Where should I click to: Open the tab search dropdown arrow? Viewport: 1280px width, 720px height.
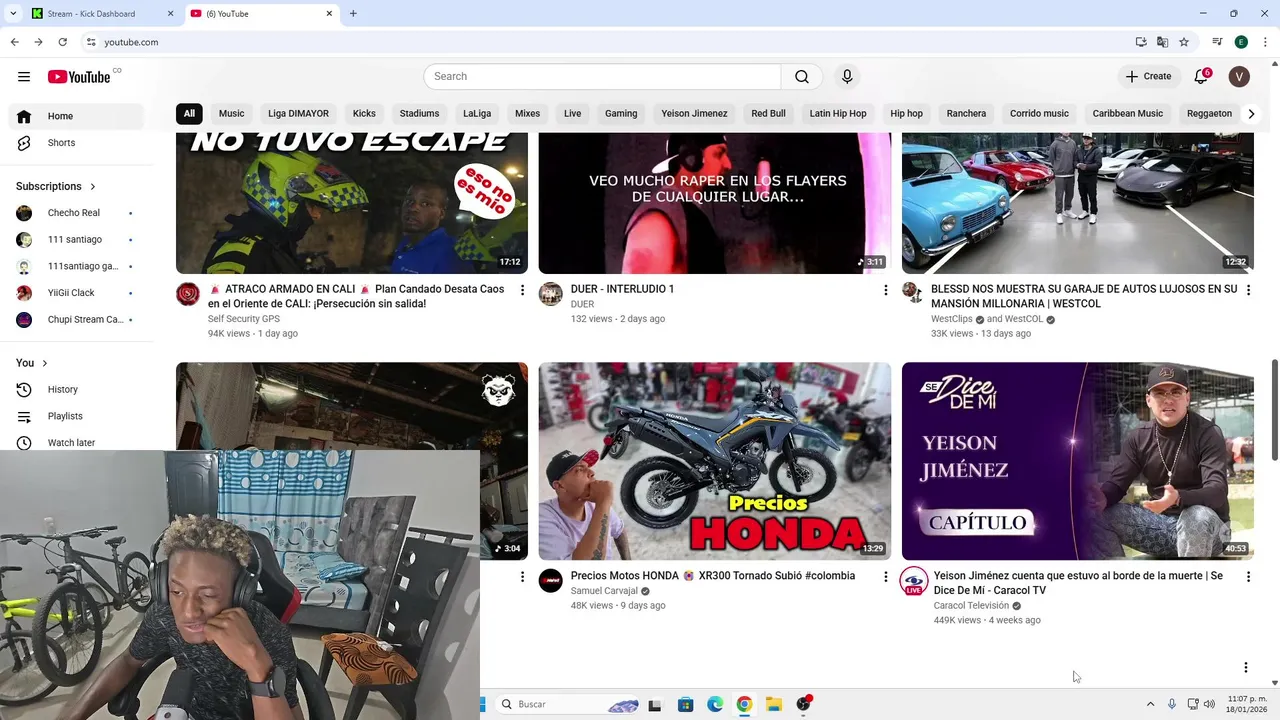coord(13,14)
